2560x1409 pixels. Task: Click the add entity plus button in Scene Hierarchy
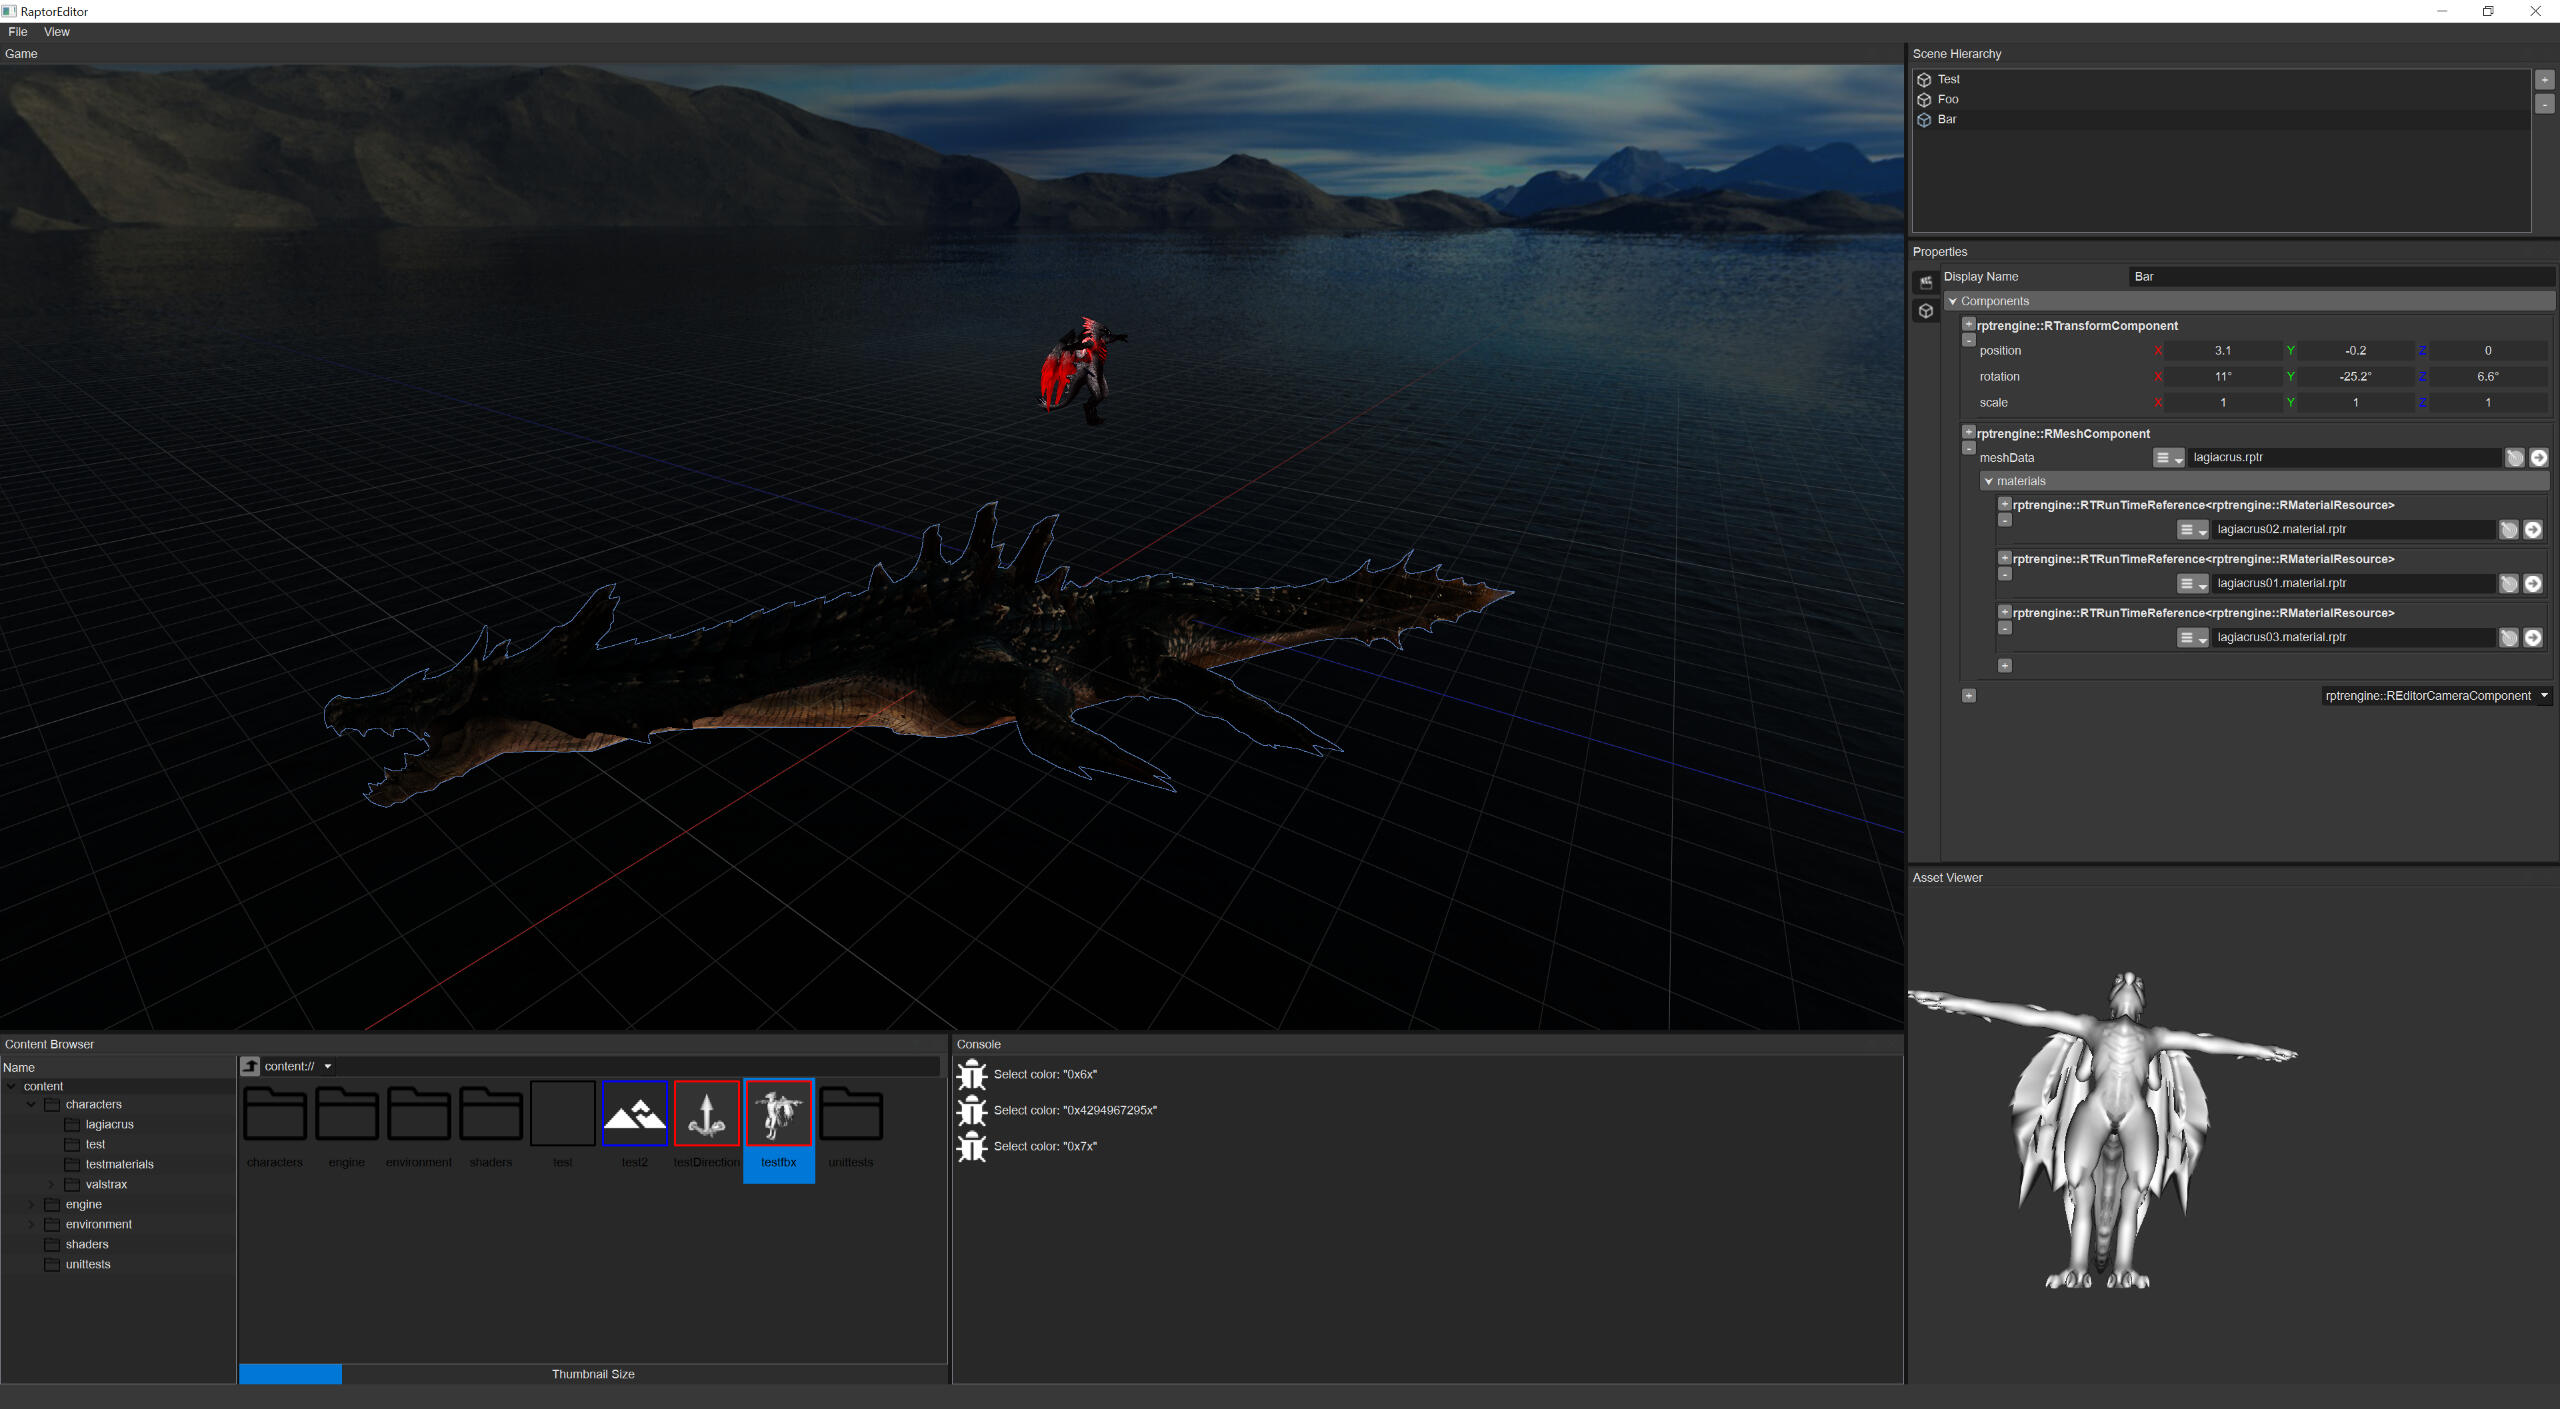click(x=2545, y=79)
